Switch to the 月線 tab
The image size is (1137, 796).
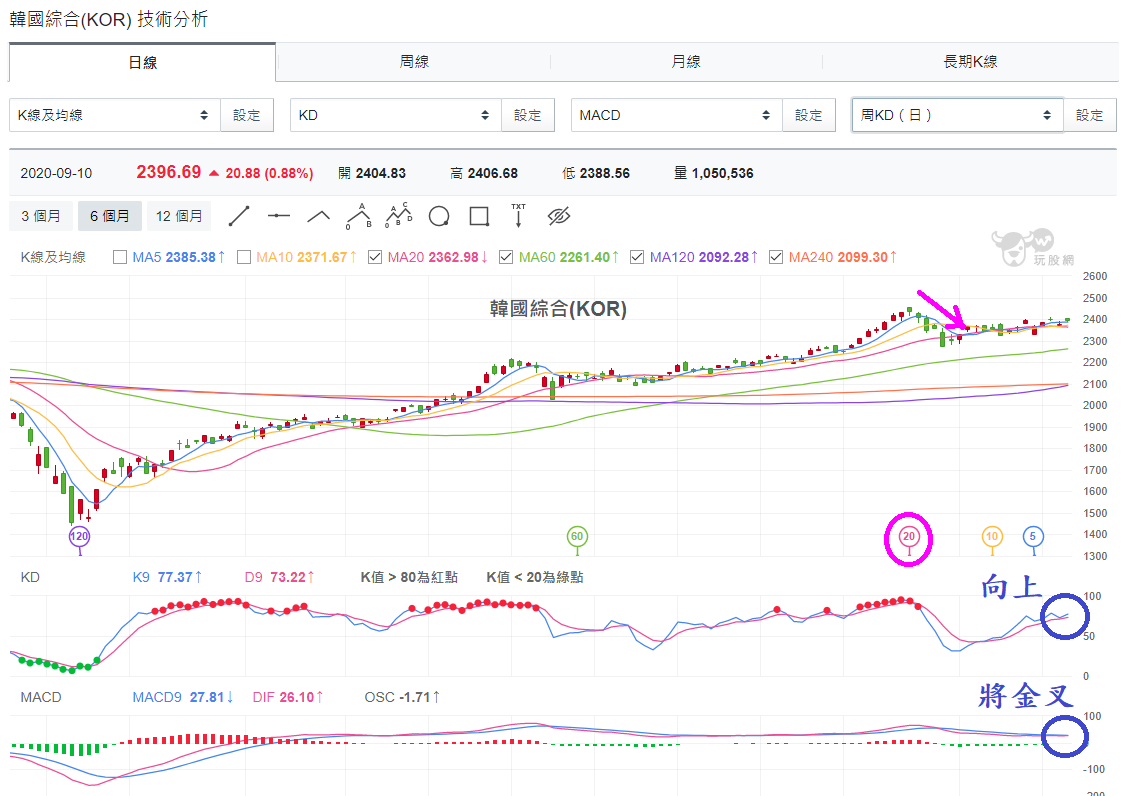(686, 62)
